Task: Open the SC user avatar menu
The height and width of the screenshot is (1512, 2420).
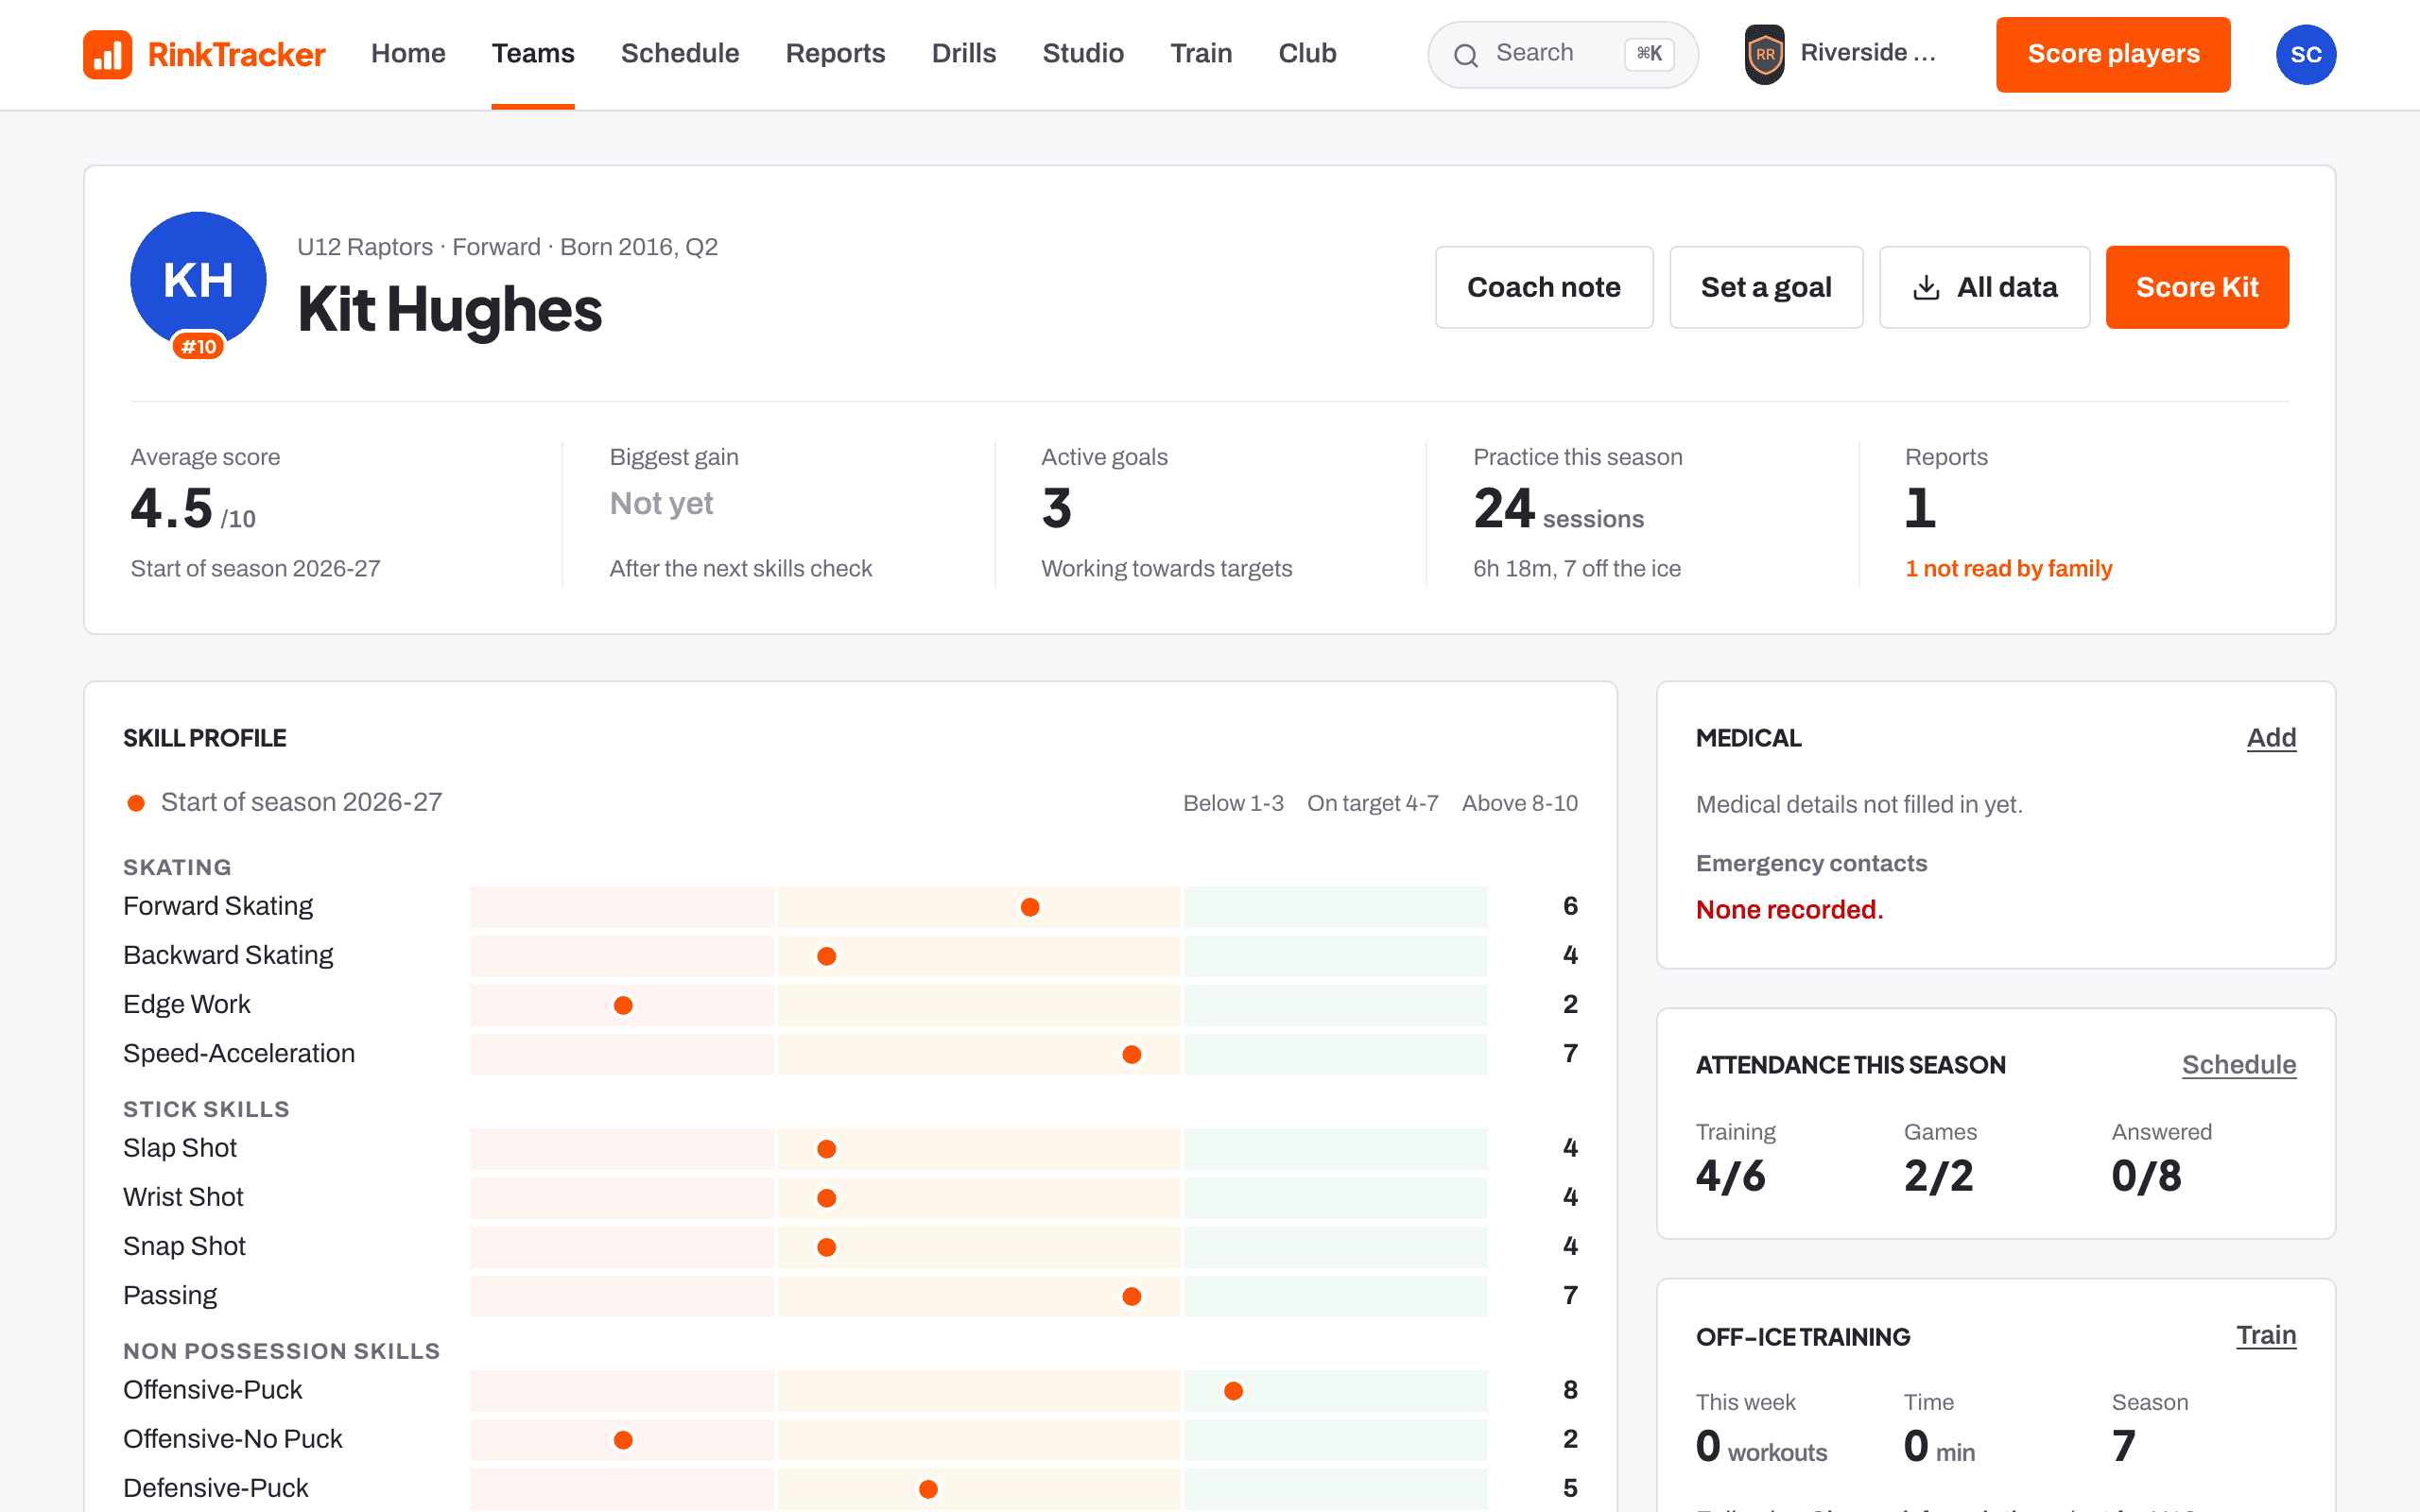Action: click(2305, 54)
